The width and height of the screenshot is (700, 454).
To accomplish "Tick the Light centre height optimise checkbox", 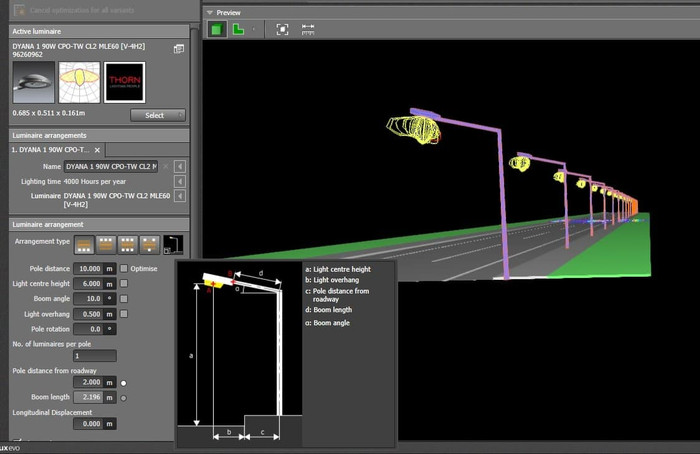I will coord(124,284).
